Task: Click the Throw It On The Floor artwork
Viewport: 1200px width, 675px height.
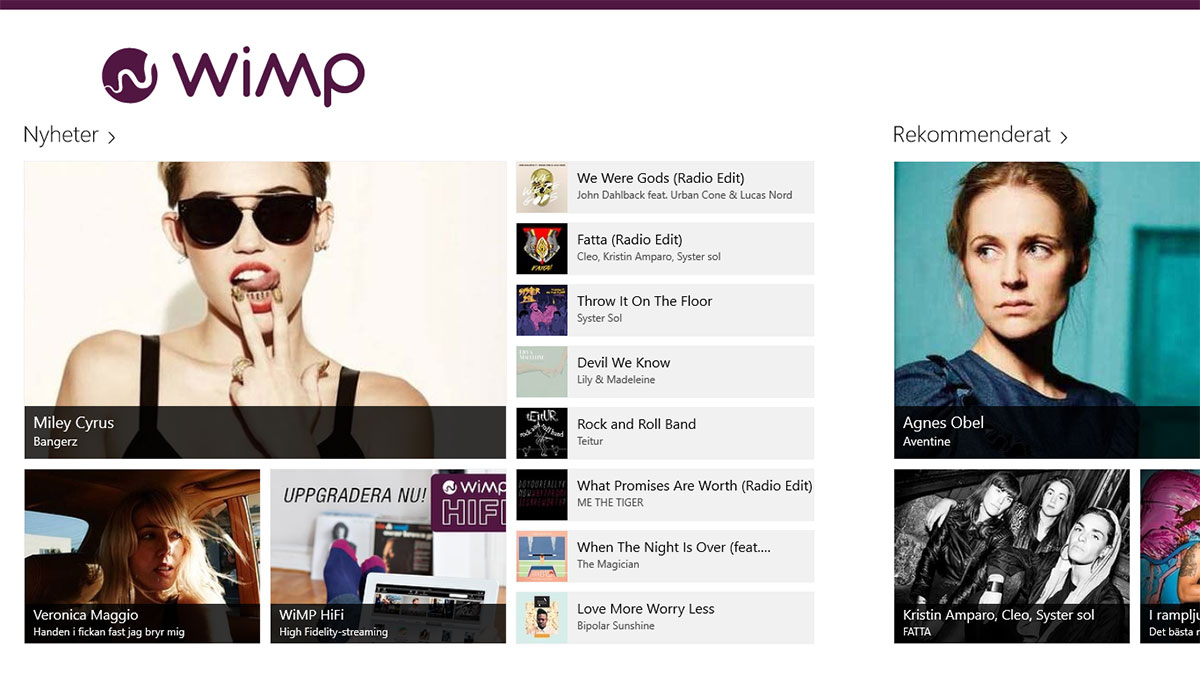Action: point(542,310)
